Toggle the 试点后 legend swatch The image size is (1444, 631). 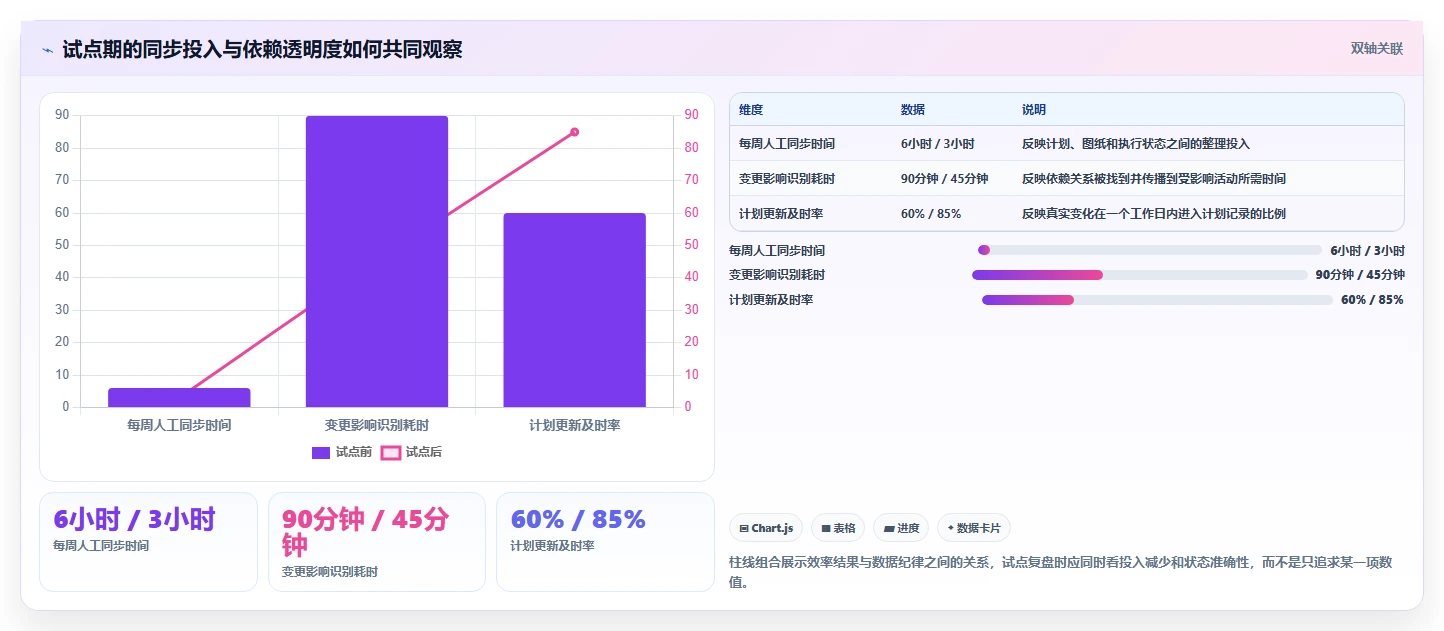[391, 453]
